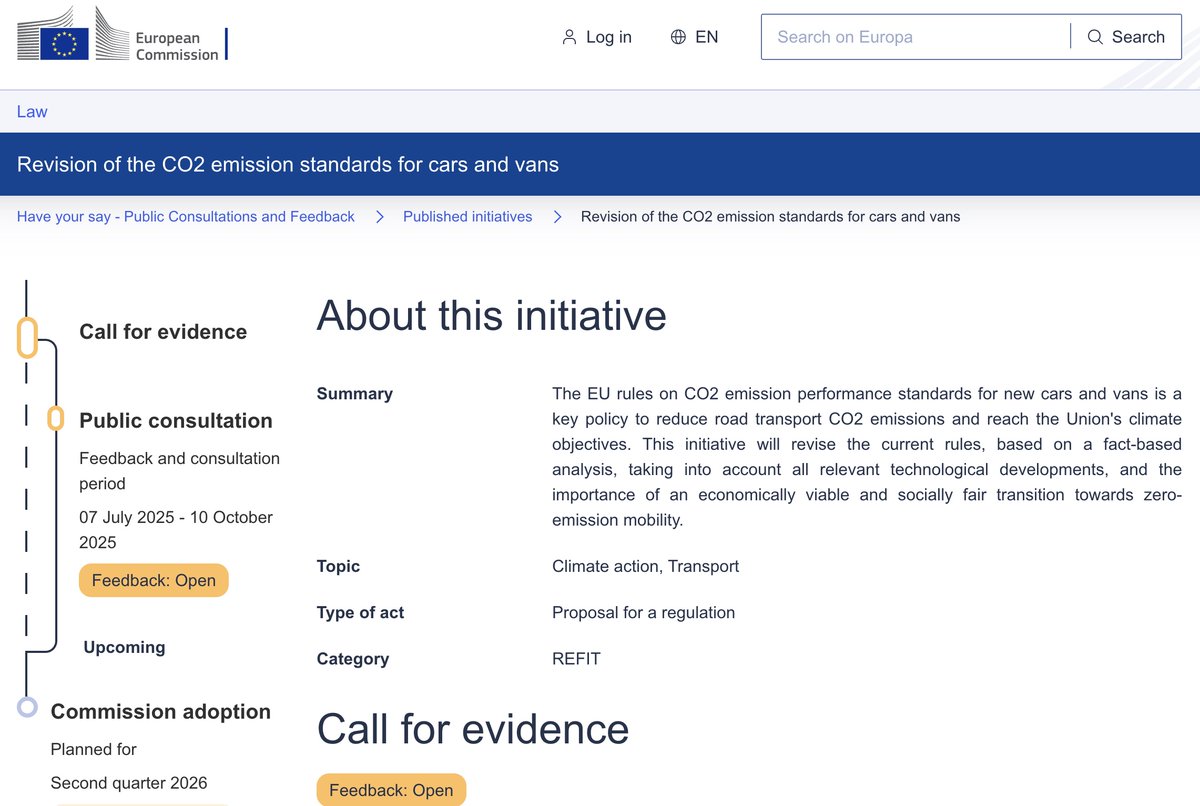The height and width of the screenshot is (806, 1200).
Task: Click the date range 07 July 2025 - 10 October 2025
Action: (x=176, y=530)
